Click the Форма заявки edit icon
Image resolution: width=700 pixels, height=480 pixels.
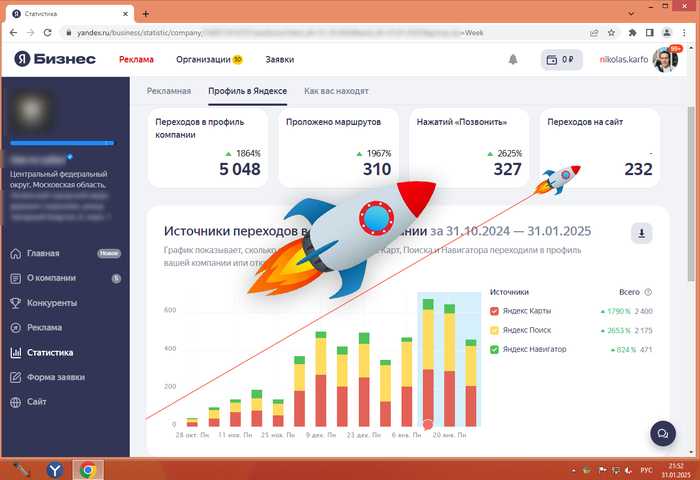pyautogui.click(x=16, y=377)
